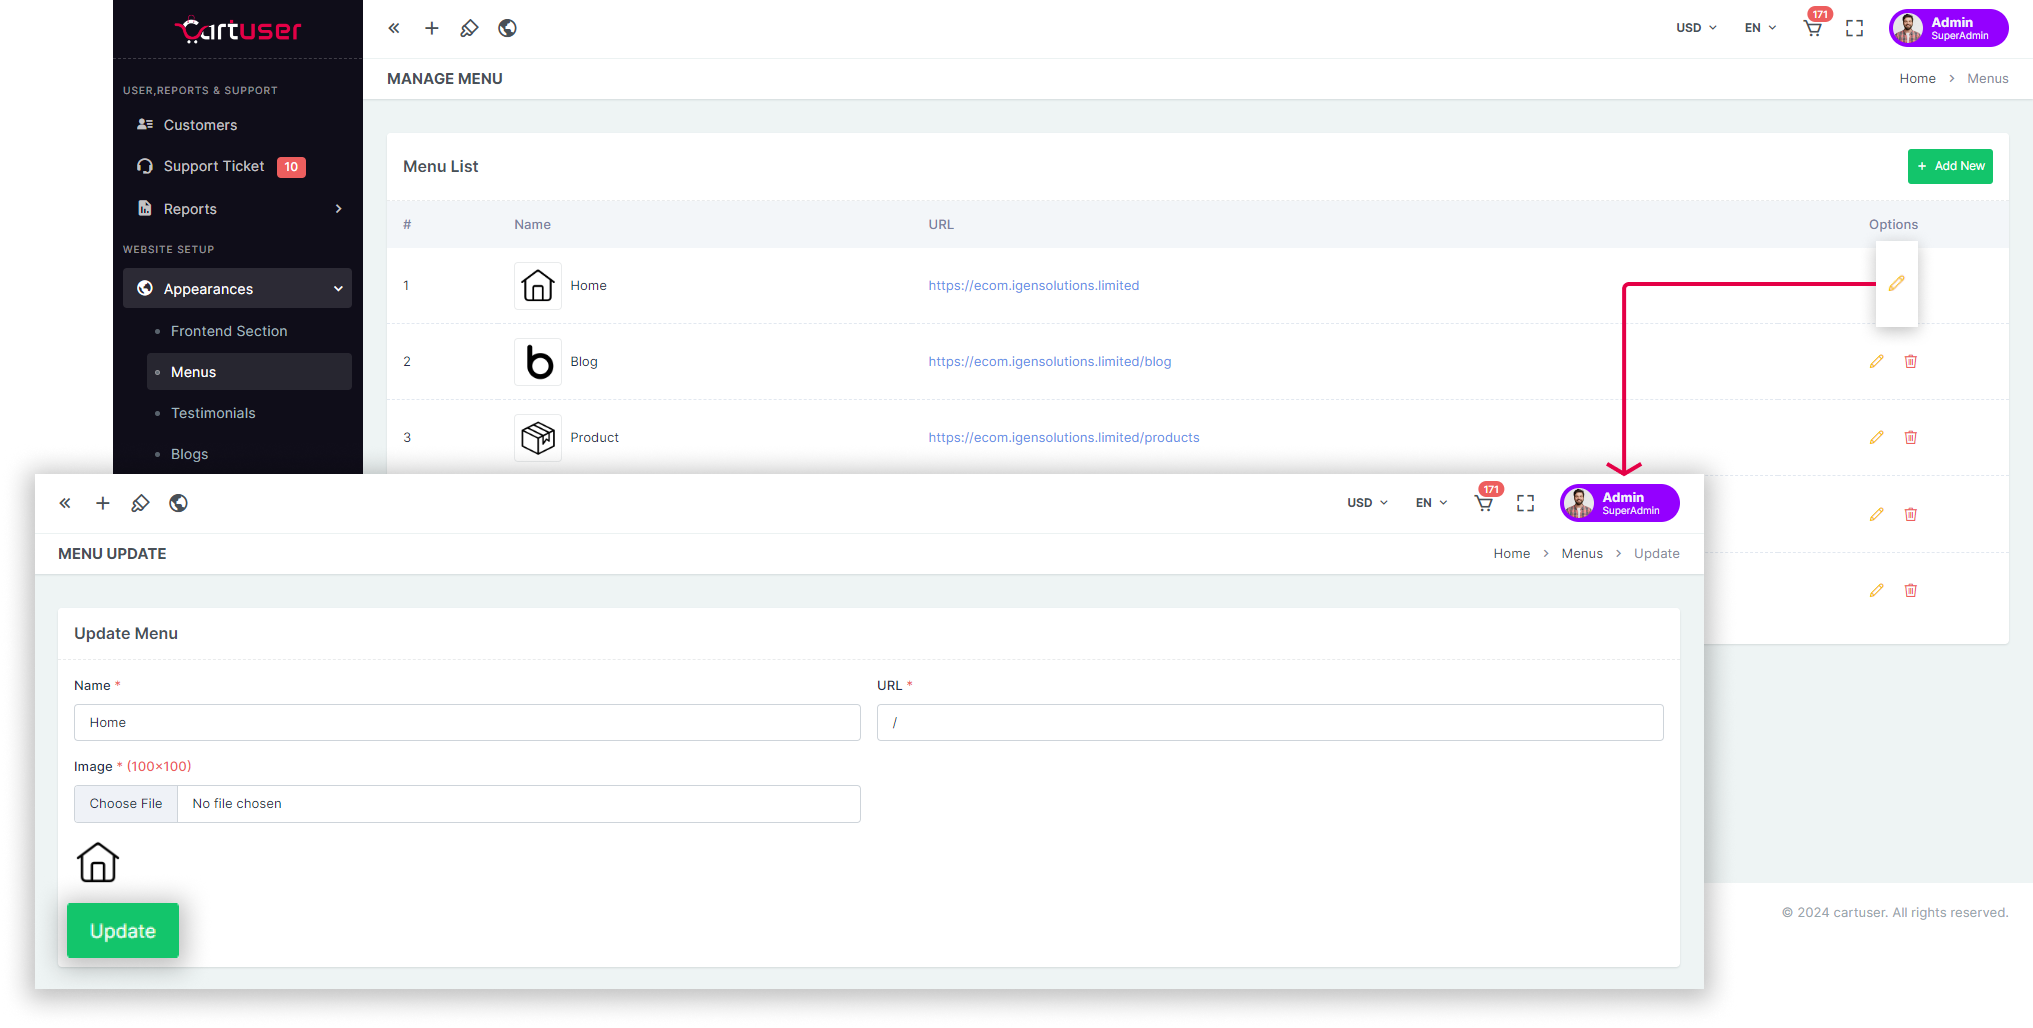Click the highlighted edit pencil for Home row
Screen dimensions: 2033x1028
pos(1896,284)
